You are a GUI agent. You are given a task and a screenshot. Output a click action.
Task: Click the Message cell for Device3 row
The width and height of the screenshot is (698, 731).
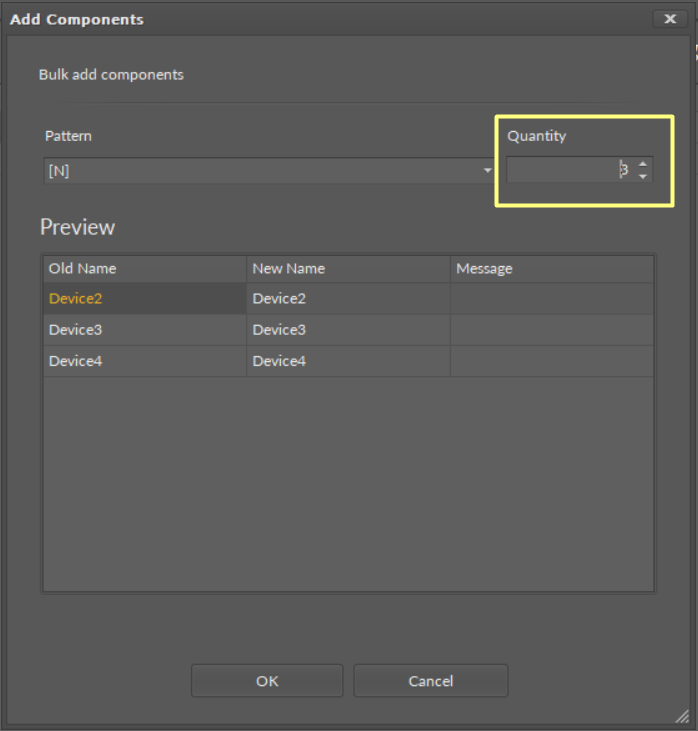coord(552,329)
